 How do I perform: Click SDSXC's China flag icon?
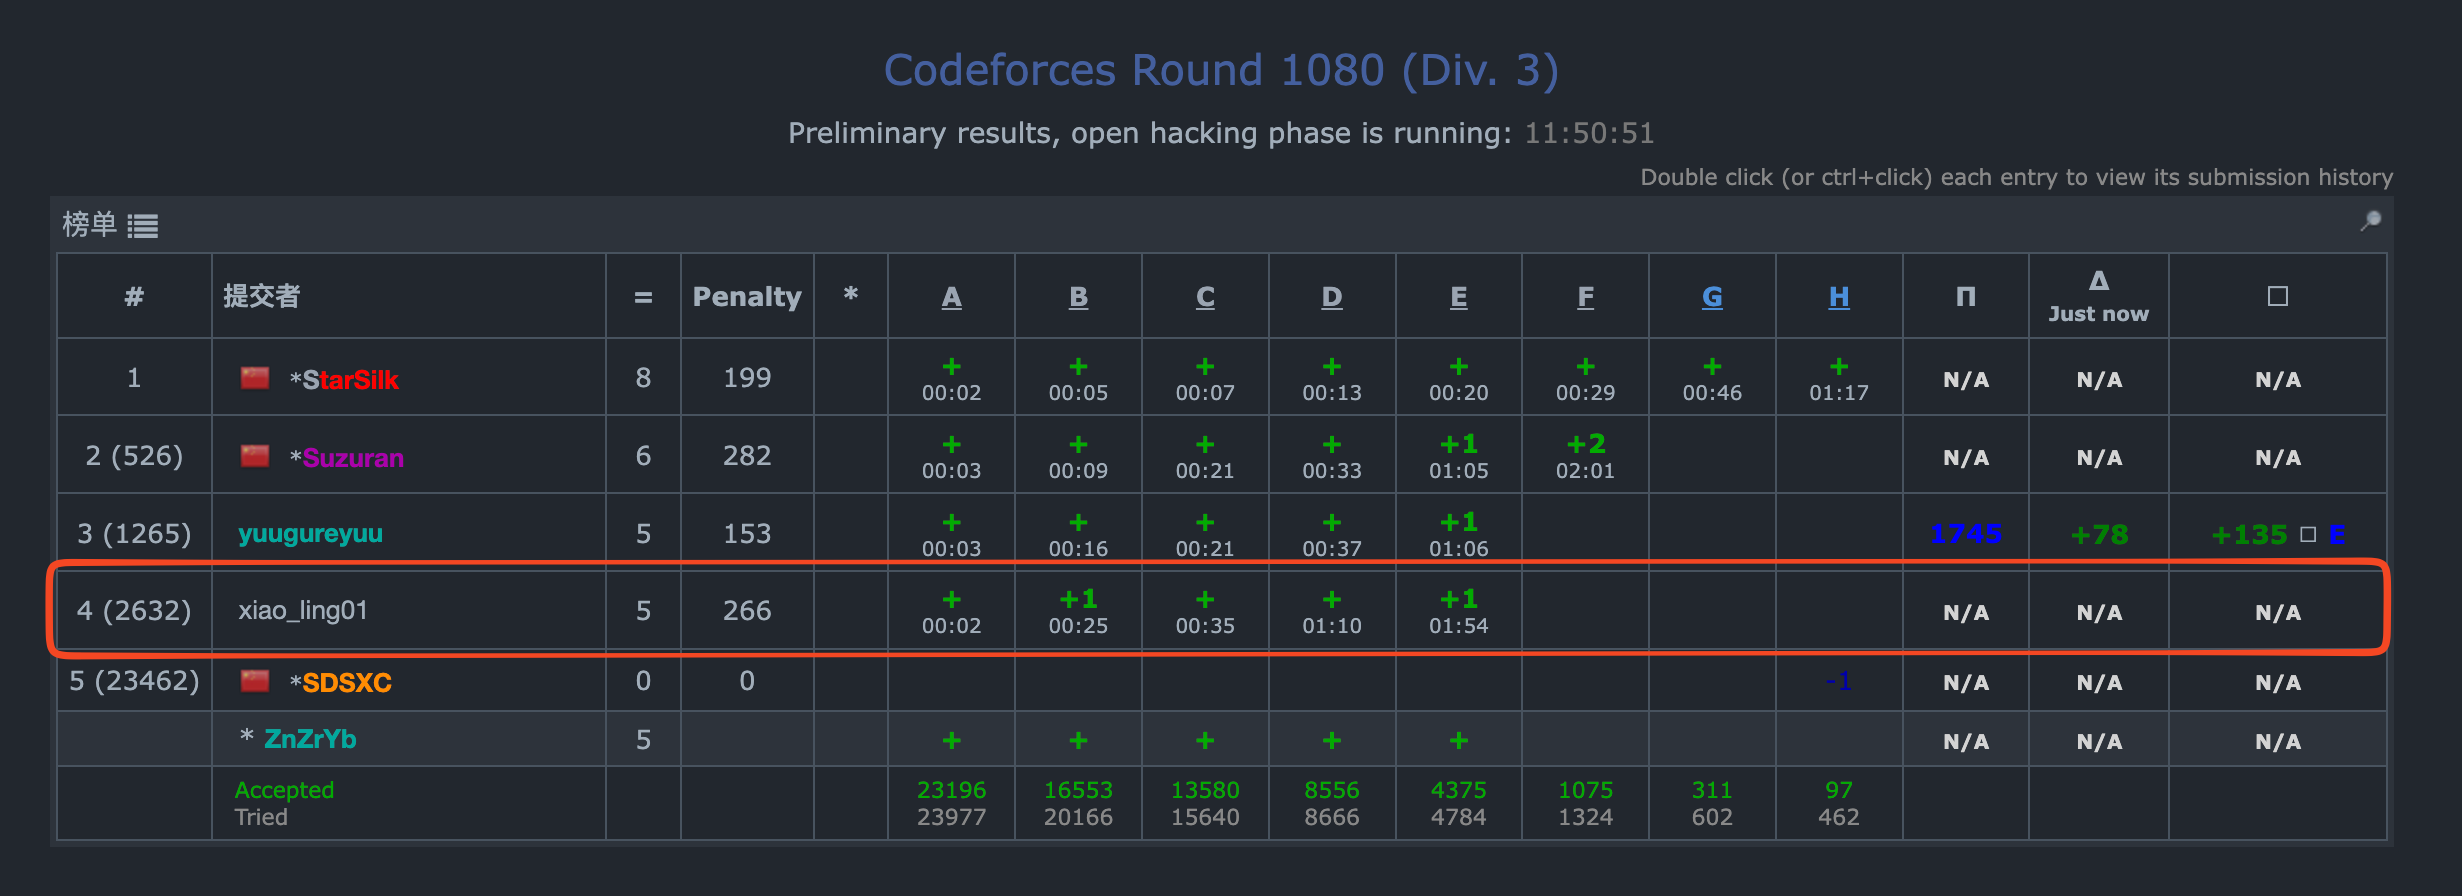(x=255, y=681)
